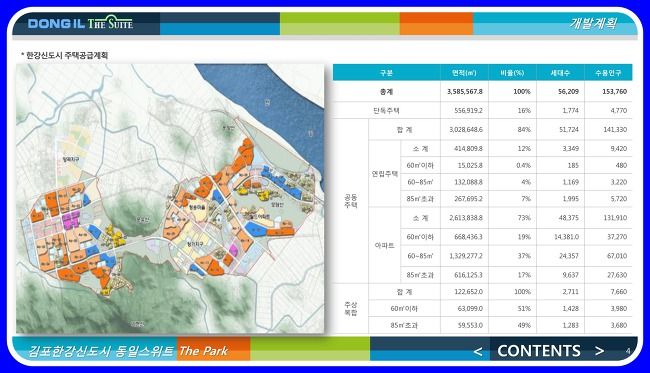
Task: Click the 비율(%) column header
Action: pyautogui.click(x=512, y=73)
